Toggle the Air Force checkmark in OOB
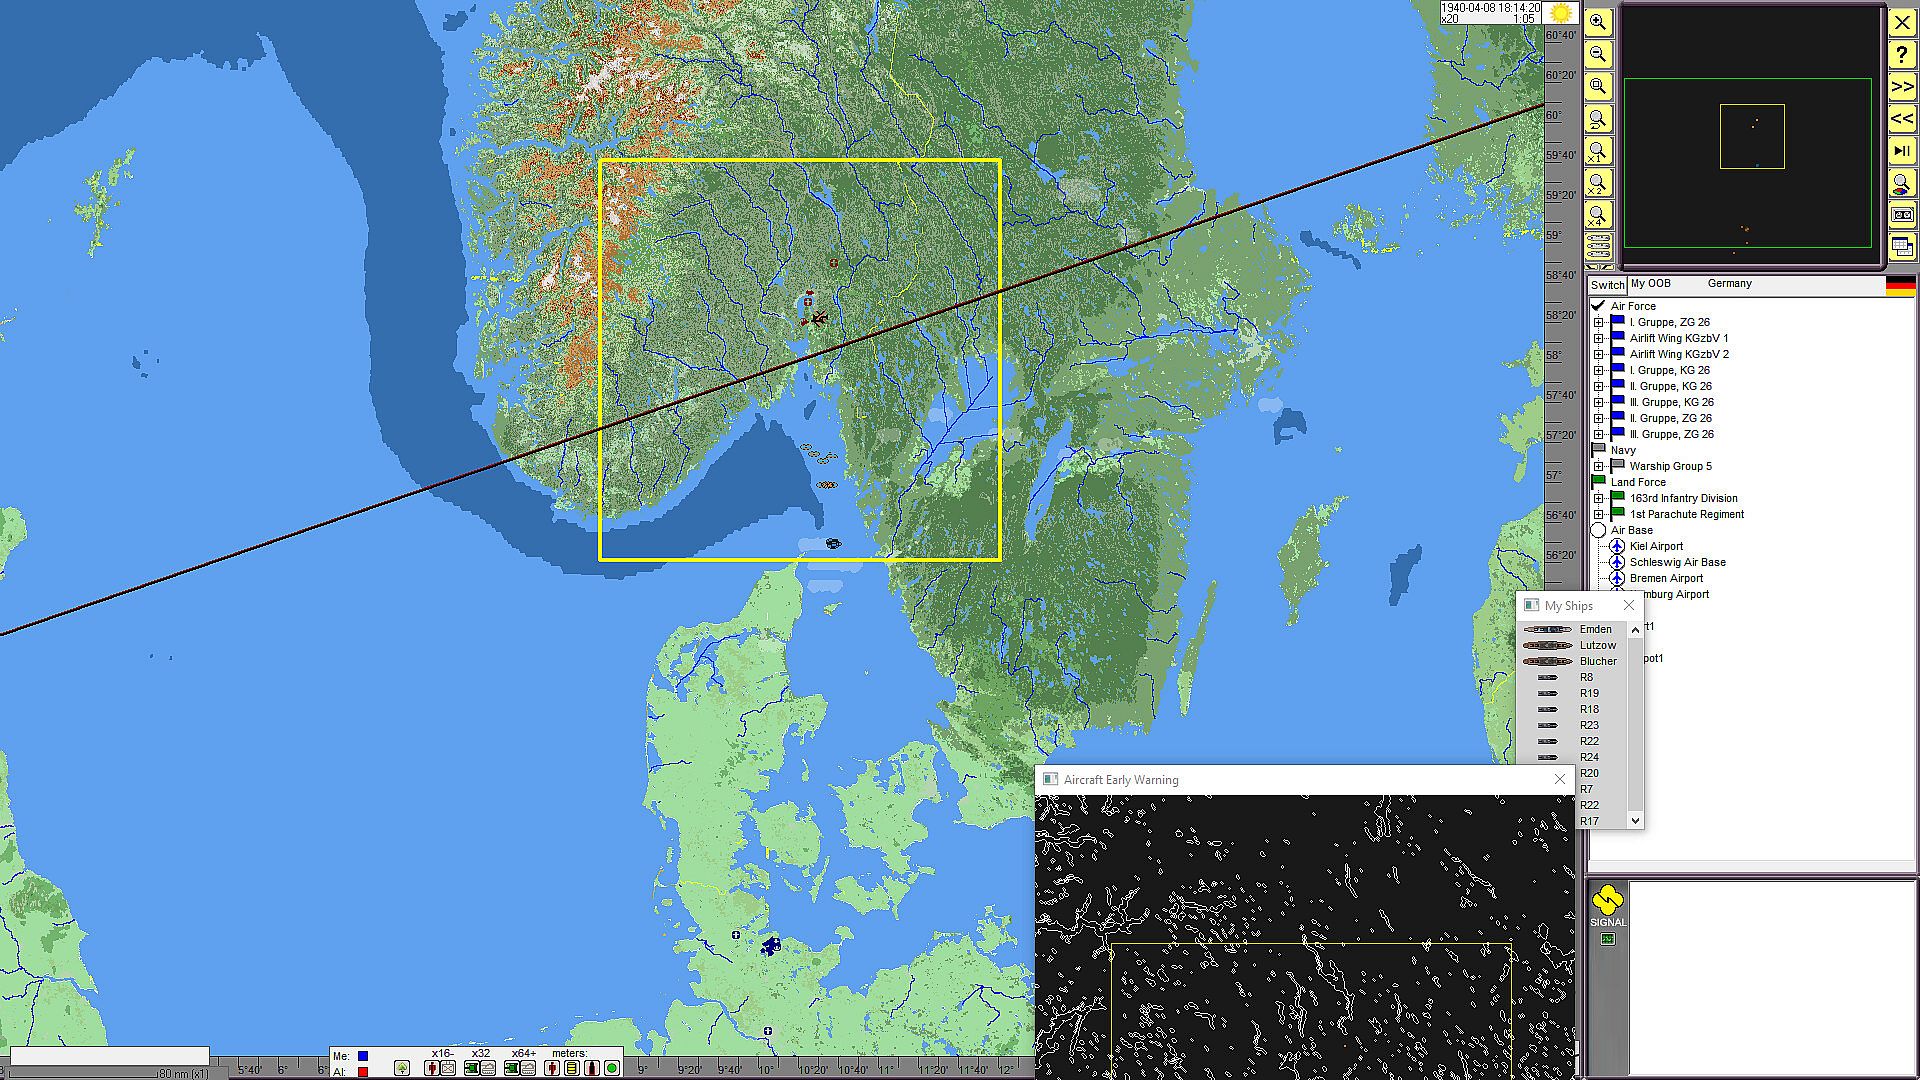The image size is (1920, 1080). pos(1598,306)
